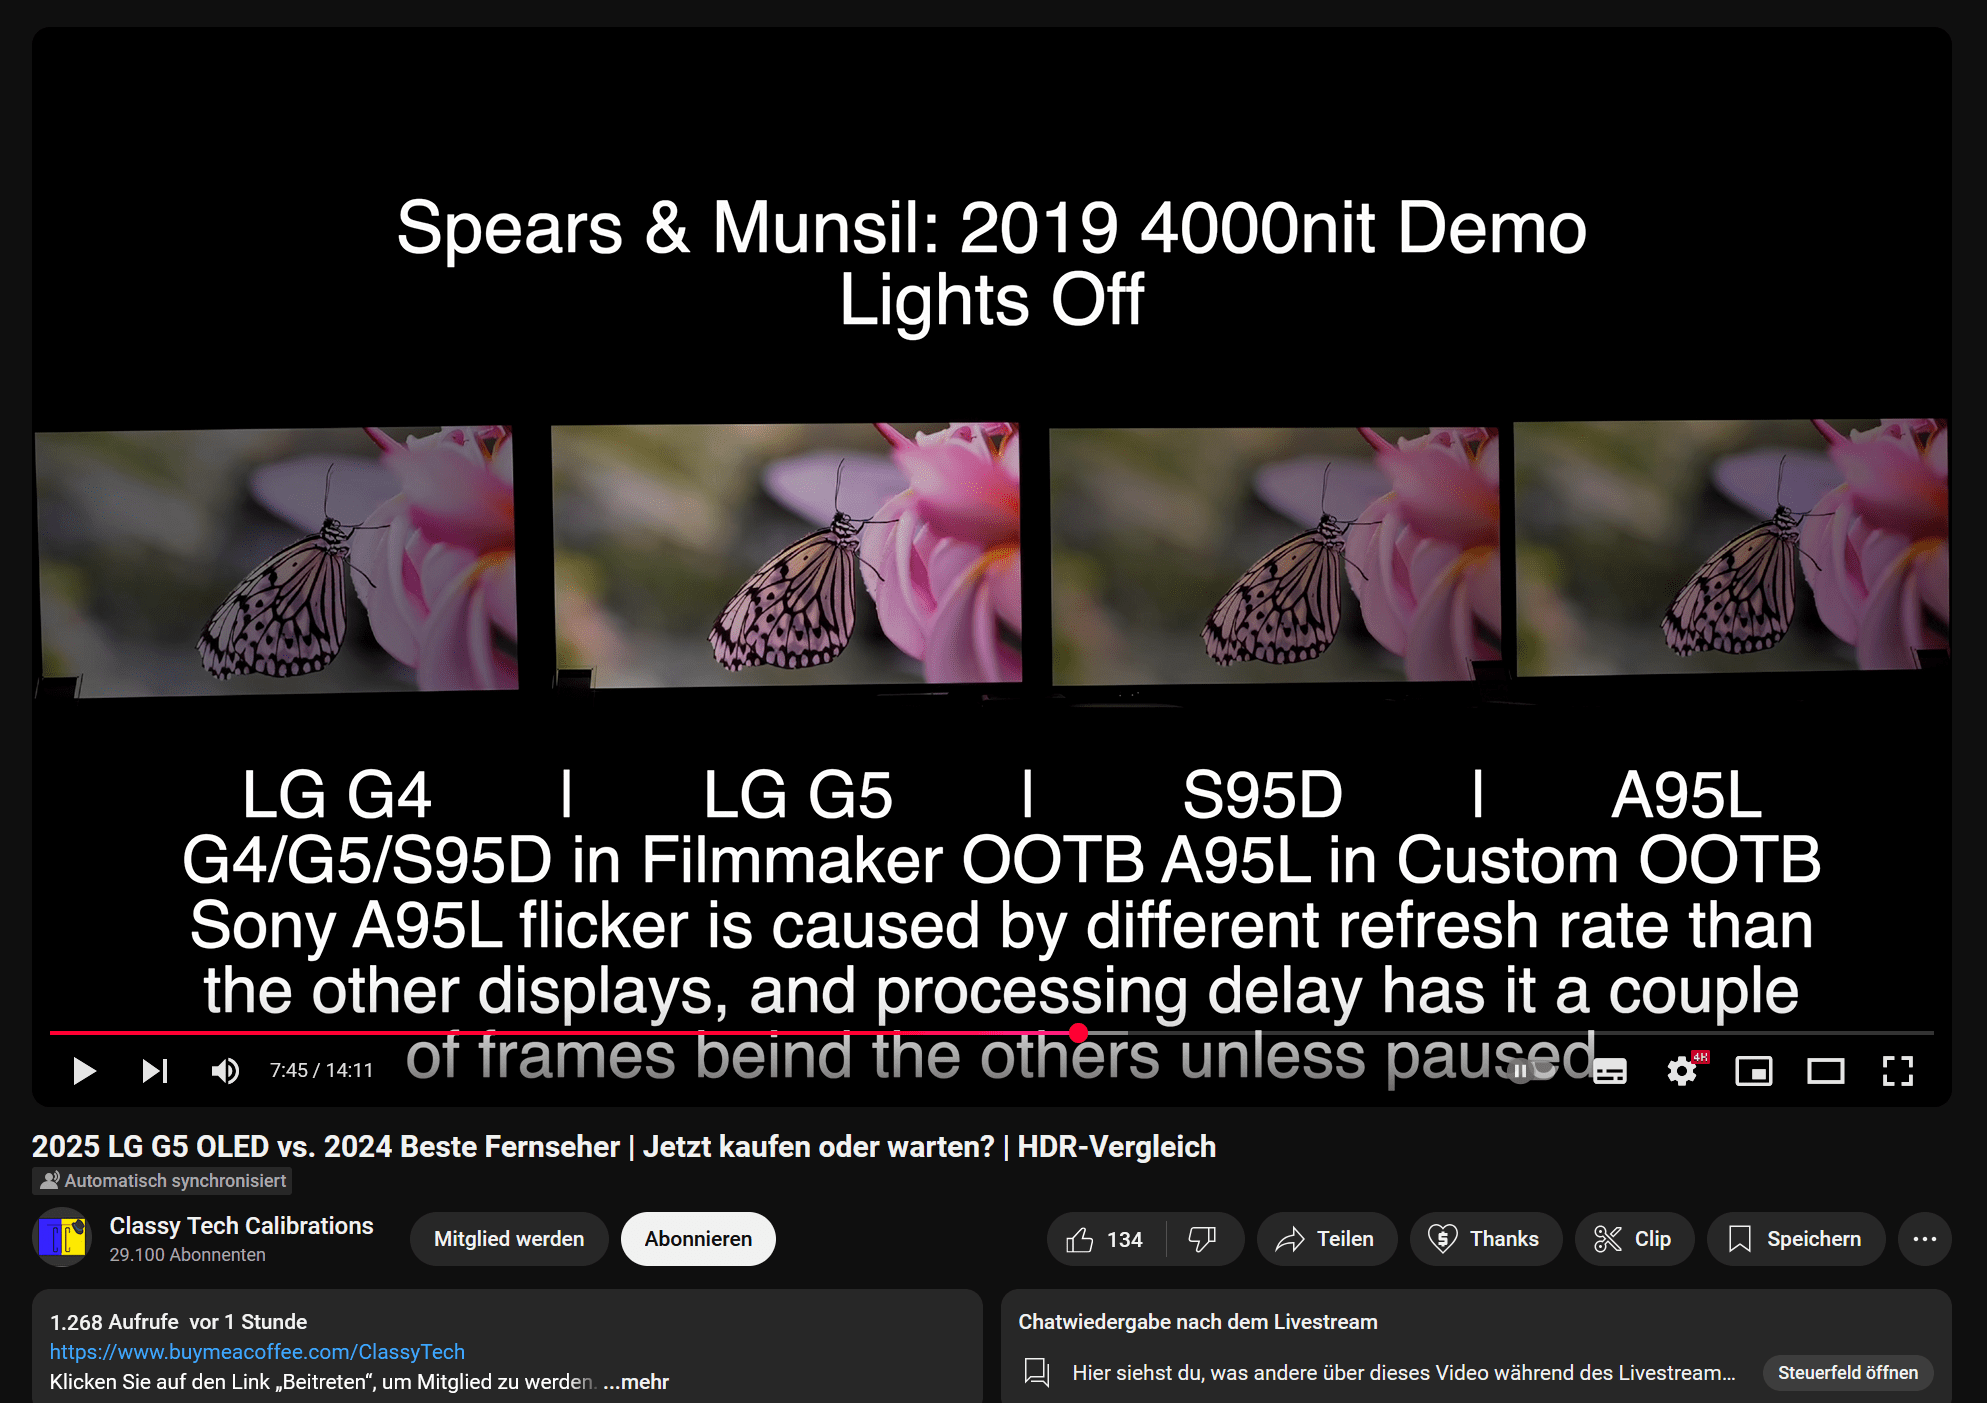1987x1403 pixels.
Task: Click the Automatisch synchronisiert badge
Action: point(162,1181)
